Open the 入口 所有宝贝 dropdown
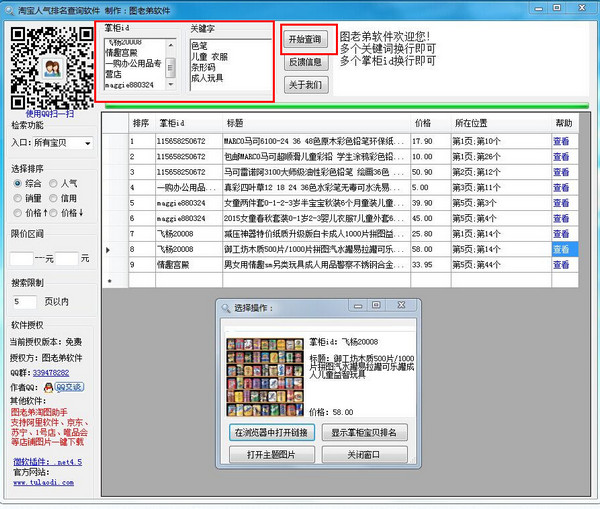Screen dimensions: 600x509 [87, 144]
